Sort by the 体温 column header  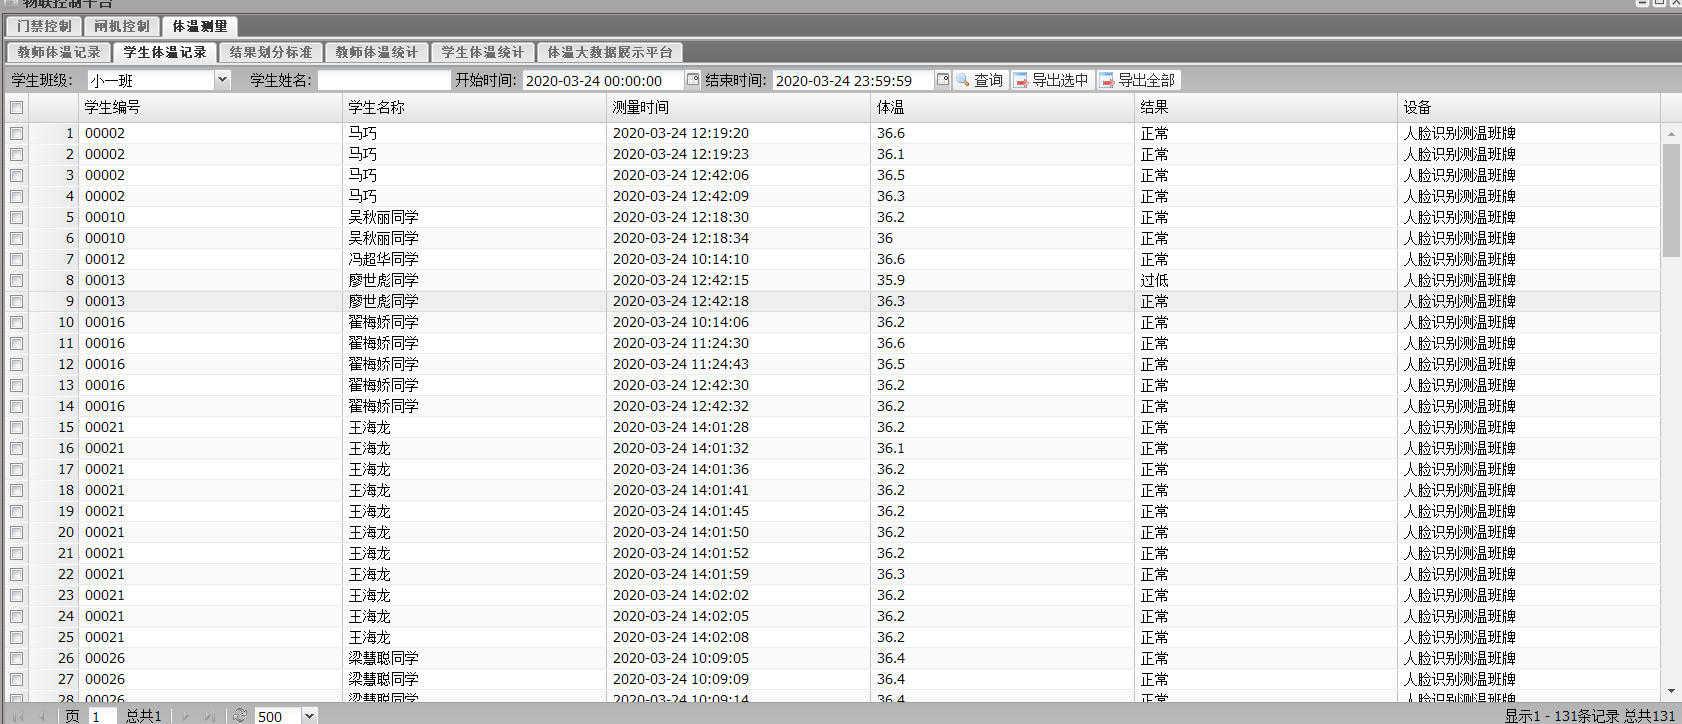coord(1003,107)
